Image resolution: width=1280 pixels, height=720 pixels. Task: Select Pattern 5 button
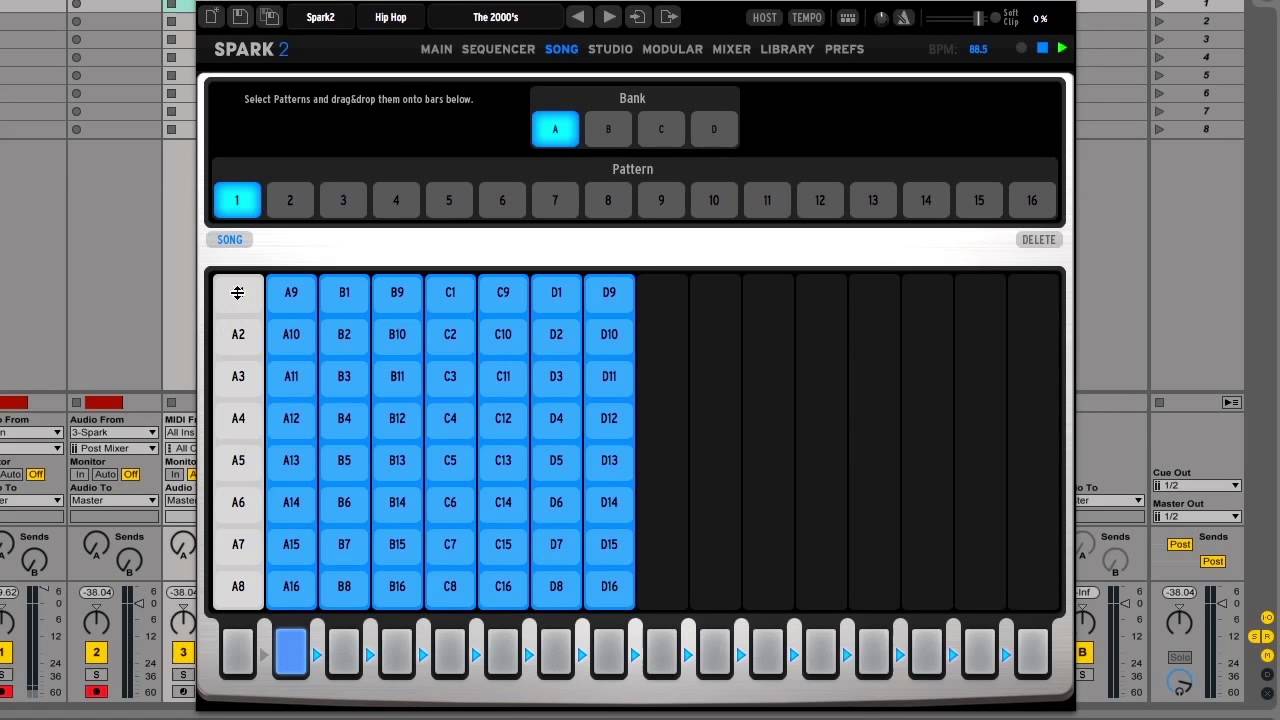click(x=449, y=200)
